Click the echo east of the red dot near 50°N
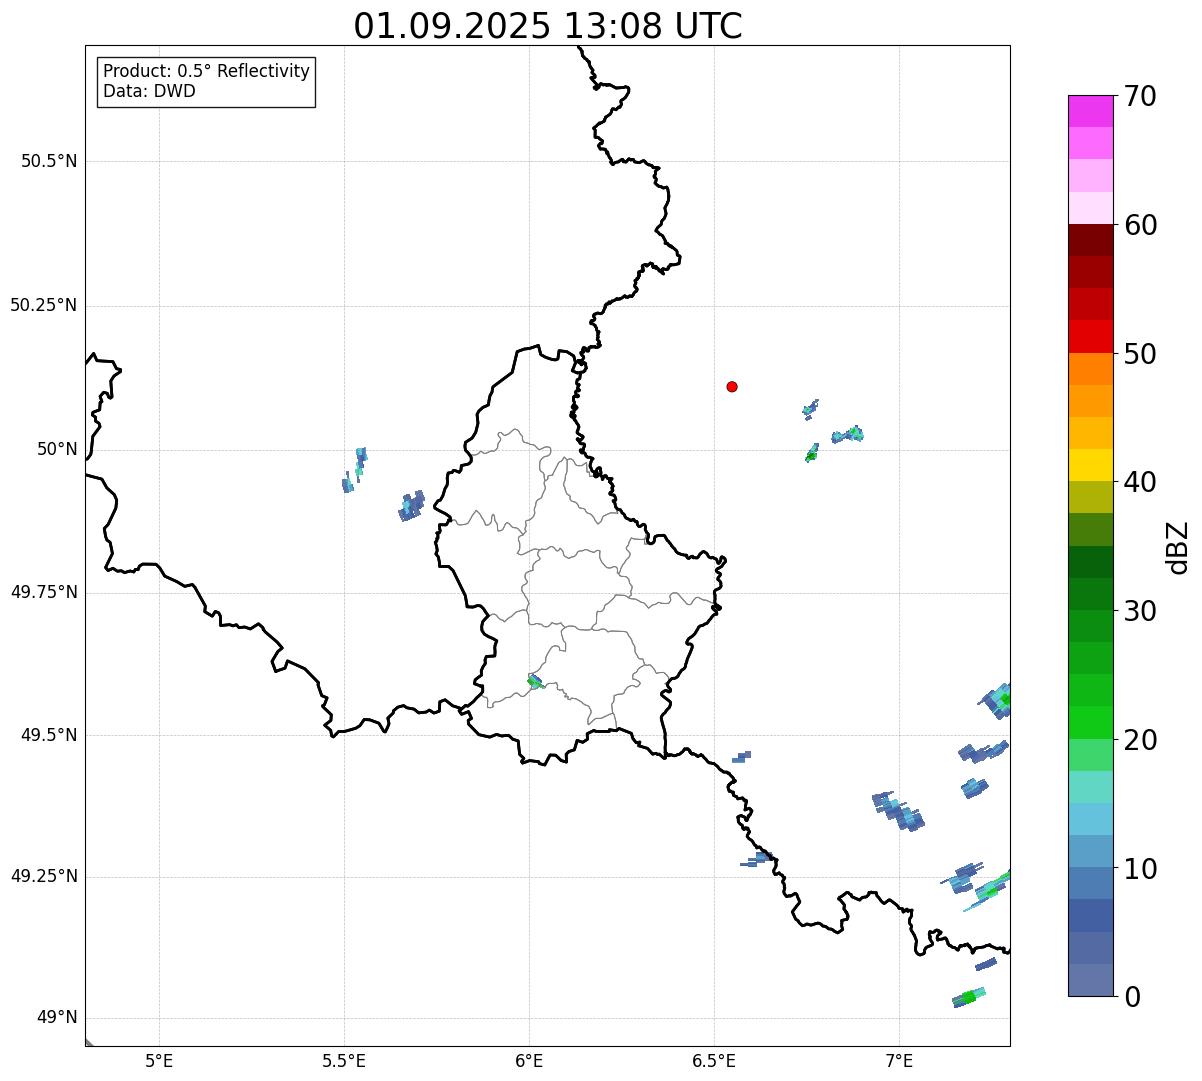The image size is (1202, 1081). pos(848,434)
